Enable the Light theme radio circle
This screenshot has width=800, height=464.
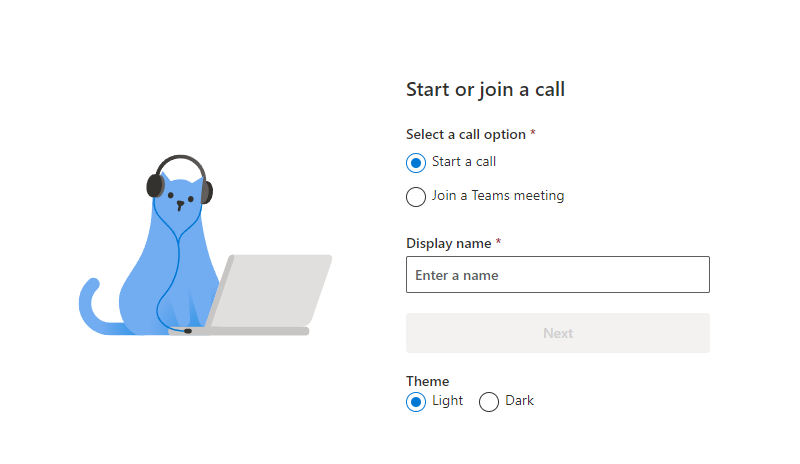click(416, 402)
